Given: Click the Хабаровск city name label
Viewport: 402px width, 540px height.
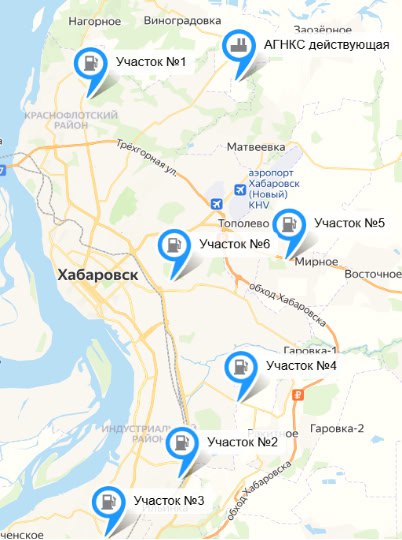Looking at the screenshot, I should pyautogui.click(x=98, y=275).
